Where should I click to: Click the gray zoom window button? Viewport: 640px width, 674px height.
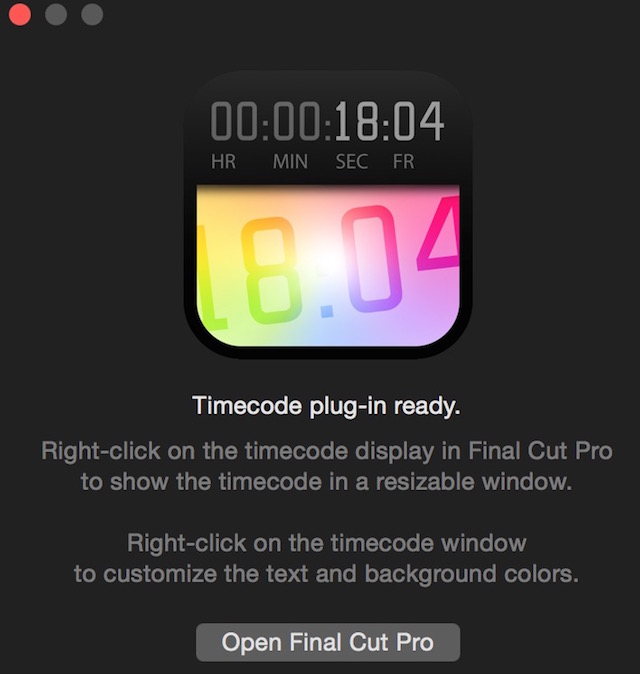pos(92,15)
